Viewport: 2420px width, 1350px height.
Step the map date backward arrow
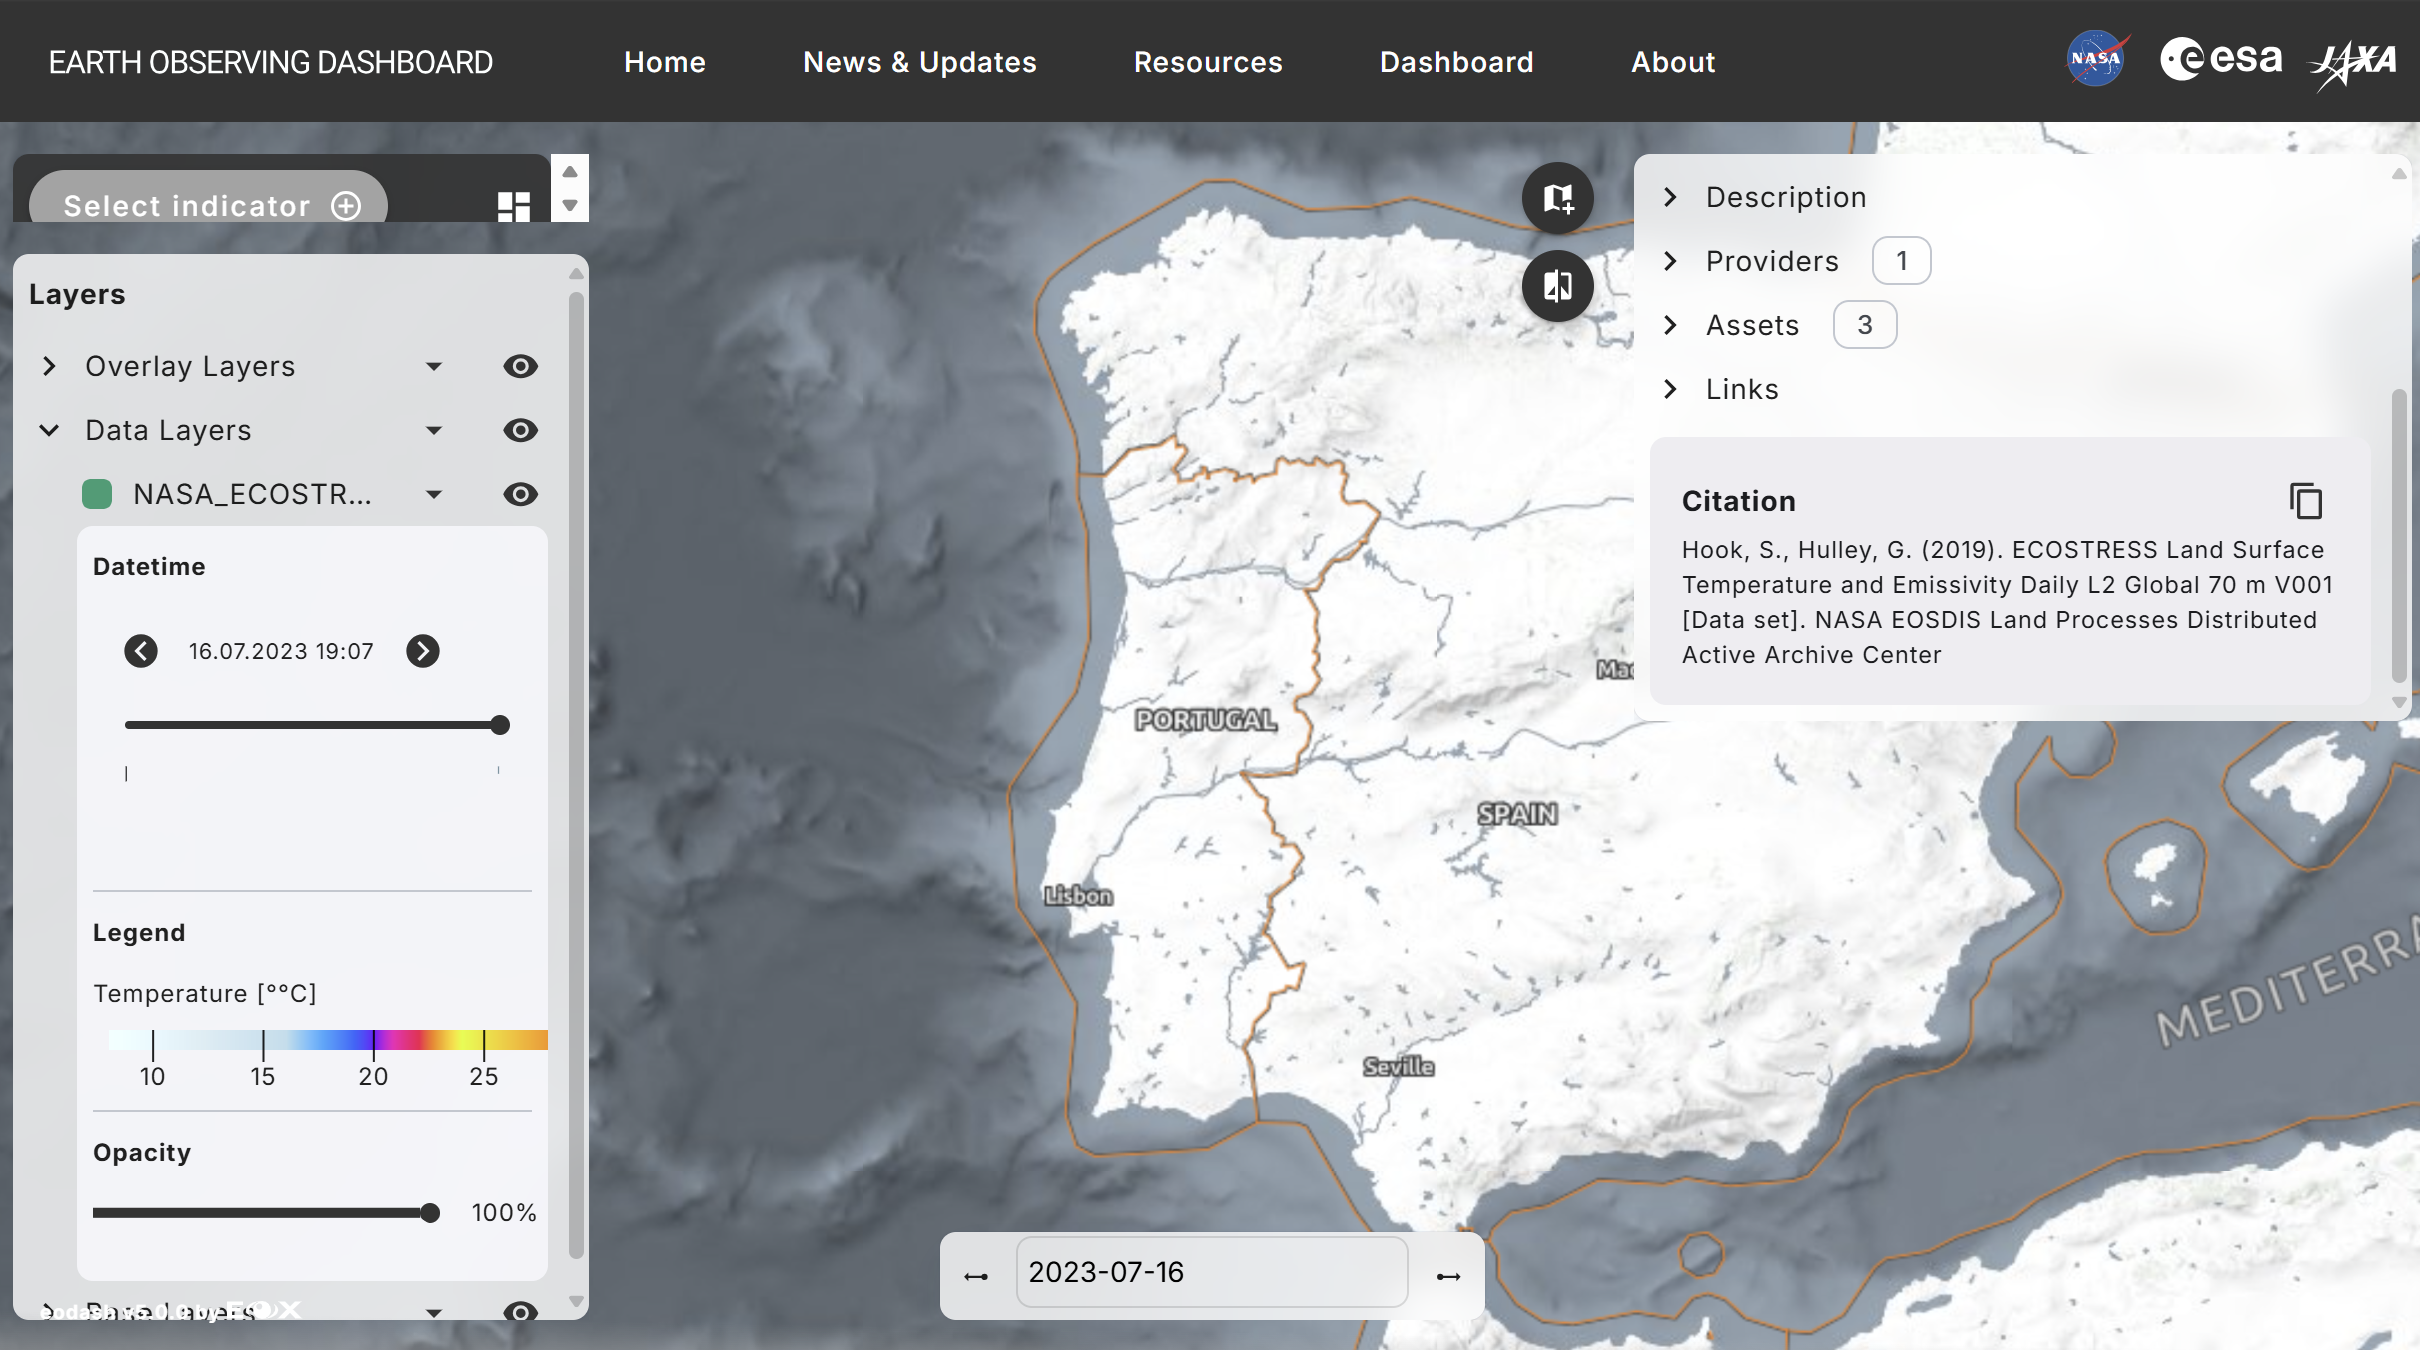click(x=976, y=1276)
